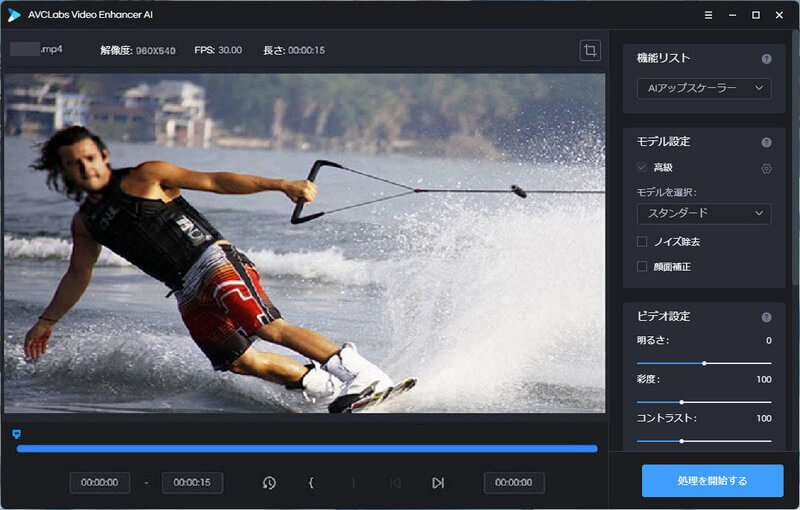The height and width of the screenshot is (510, 800).
Task: Click the .mp4 file name
Action: click(x=36, y=49)
